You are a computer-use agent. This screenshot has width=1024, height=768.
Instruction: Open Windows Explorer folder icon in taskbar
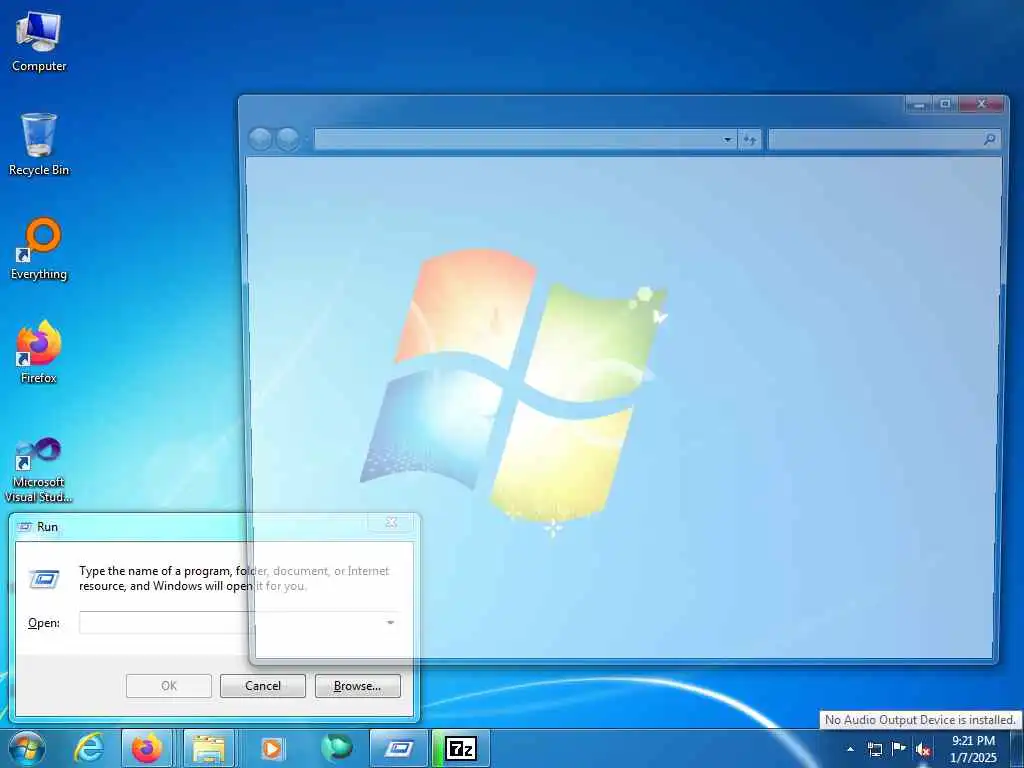pyautogui.click(x=208, y=748)
